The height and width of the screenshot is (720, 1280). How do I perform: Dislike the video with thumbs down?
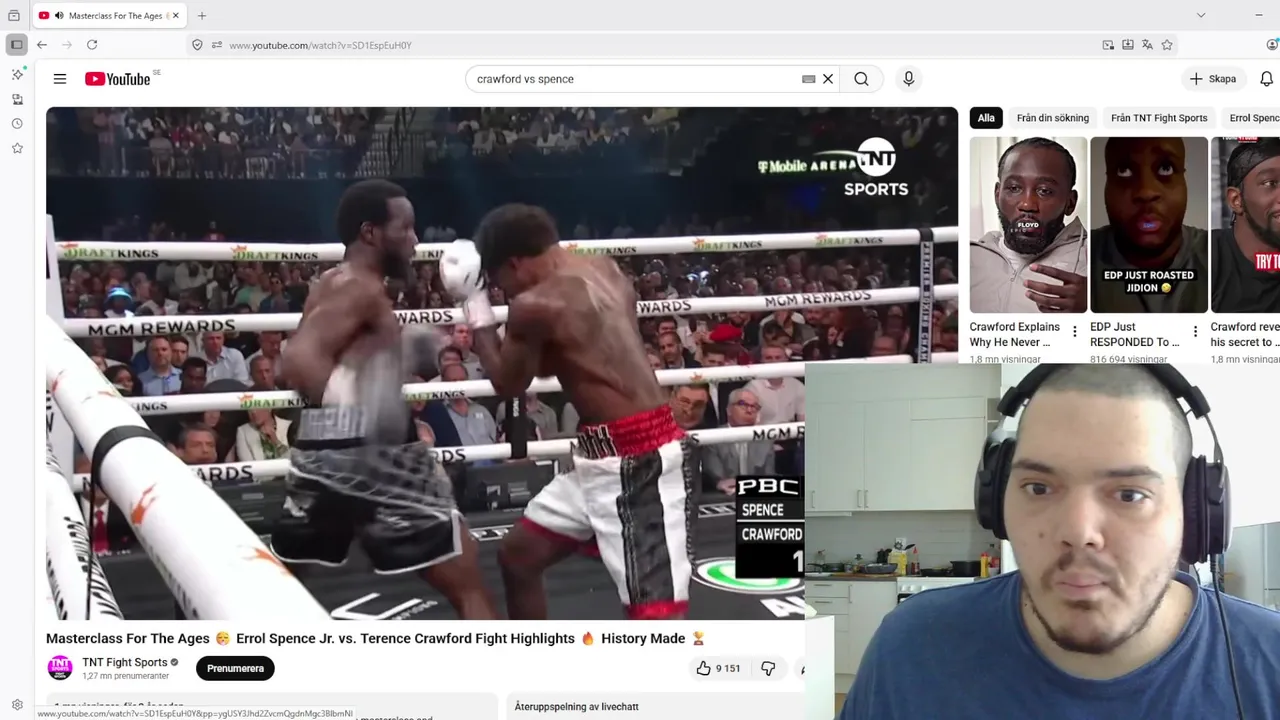pos(768,668)
